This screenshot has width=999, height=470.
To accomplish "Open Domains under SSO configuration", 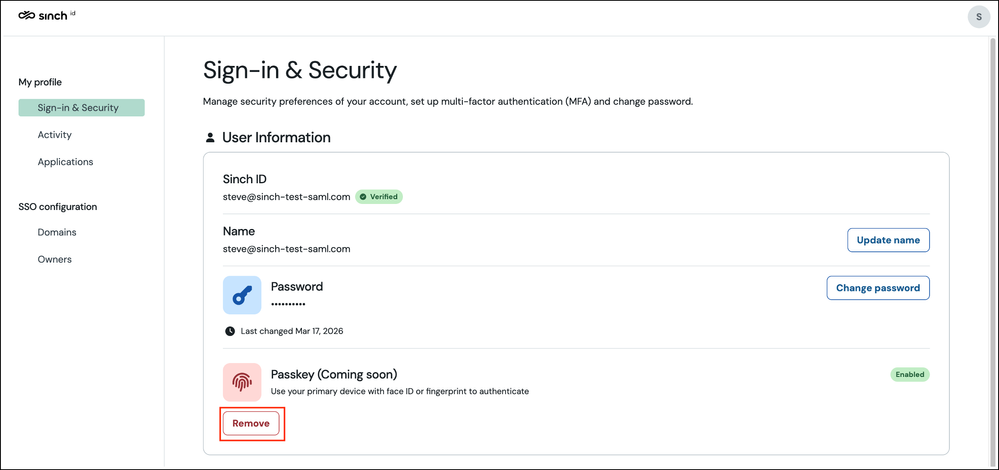I will point(57,232).
